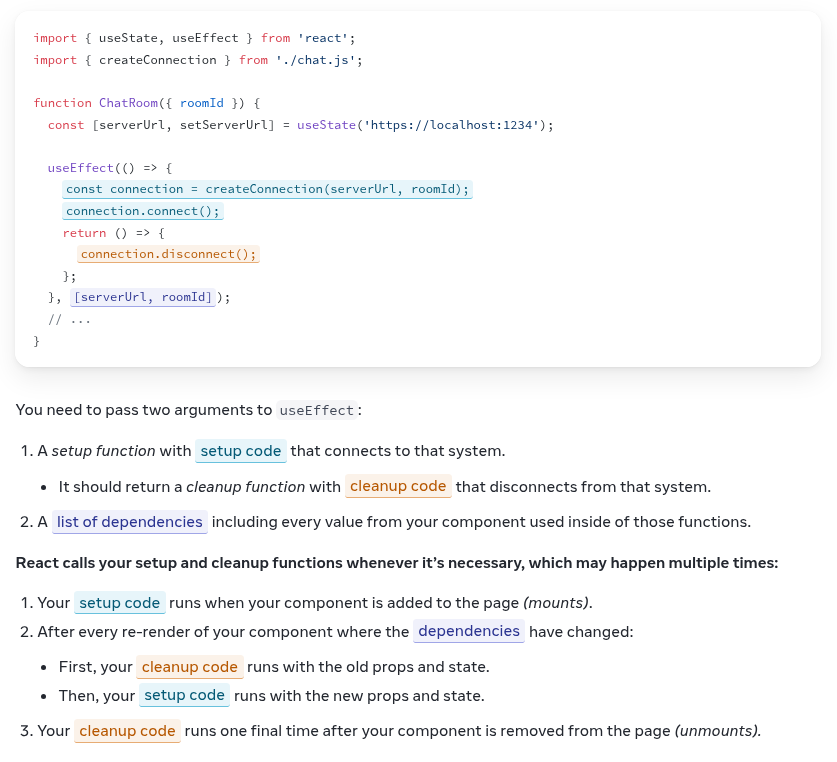Click the './chat.js' import path string

(318, 60)
